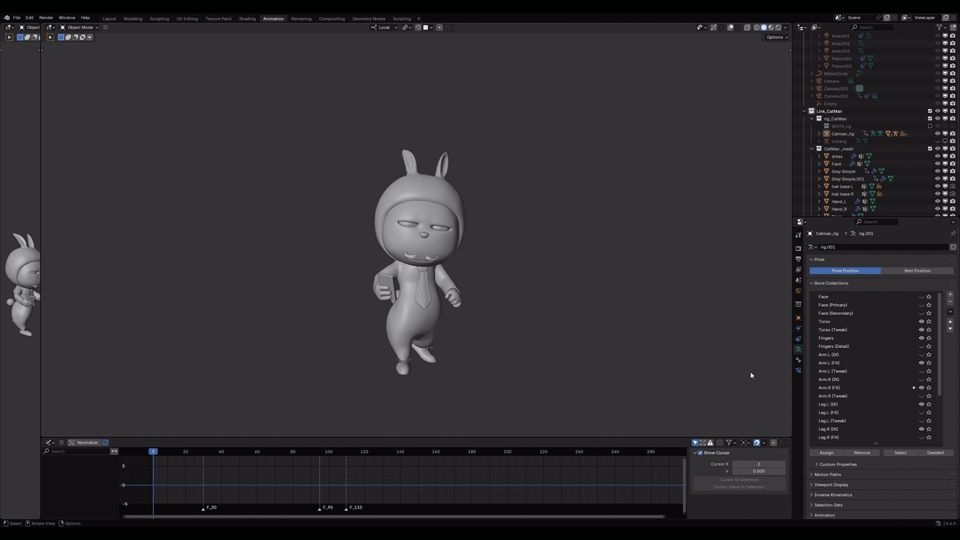Show the Face bone collection
Viewport: 960px width, 540px height.
click(x=921, y=297)
